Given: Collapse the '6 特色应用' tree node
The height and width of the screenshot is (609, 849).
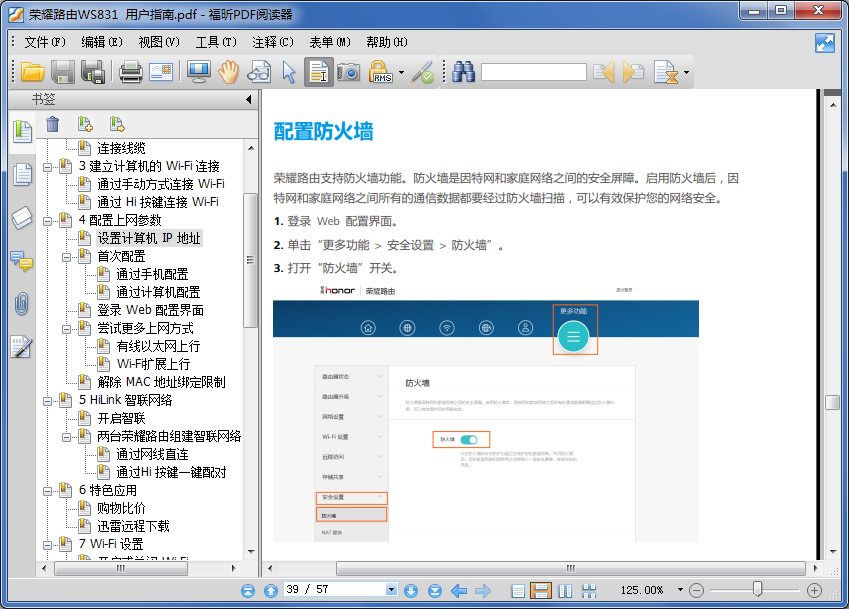Looking at the screenshot, I should [48, 491].
